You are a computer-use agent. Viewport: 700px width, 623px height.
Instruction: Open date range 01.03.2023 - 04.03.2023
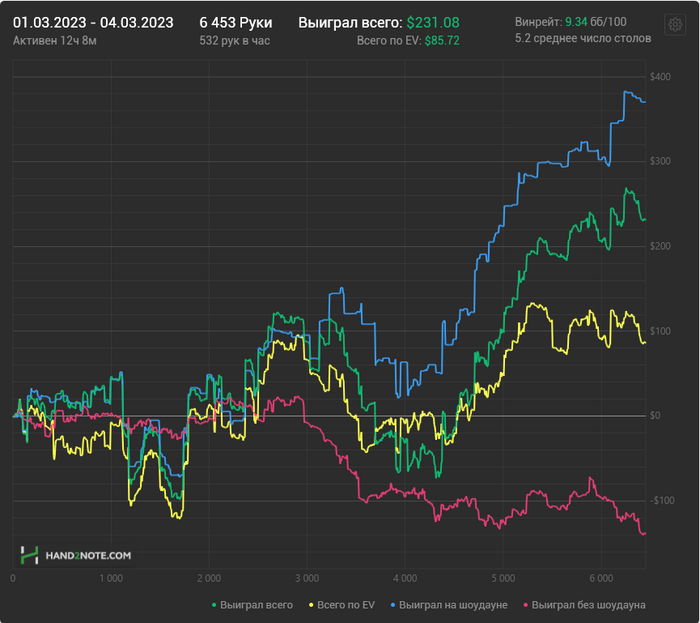93,22
